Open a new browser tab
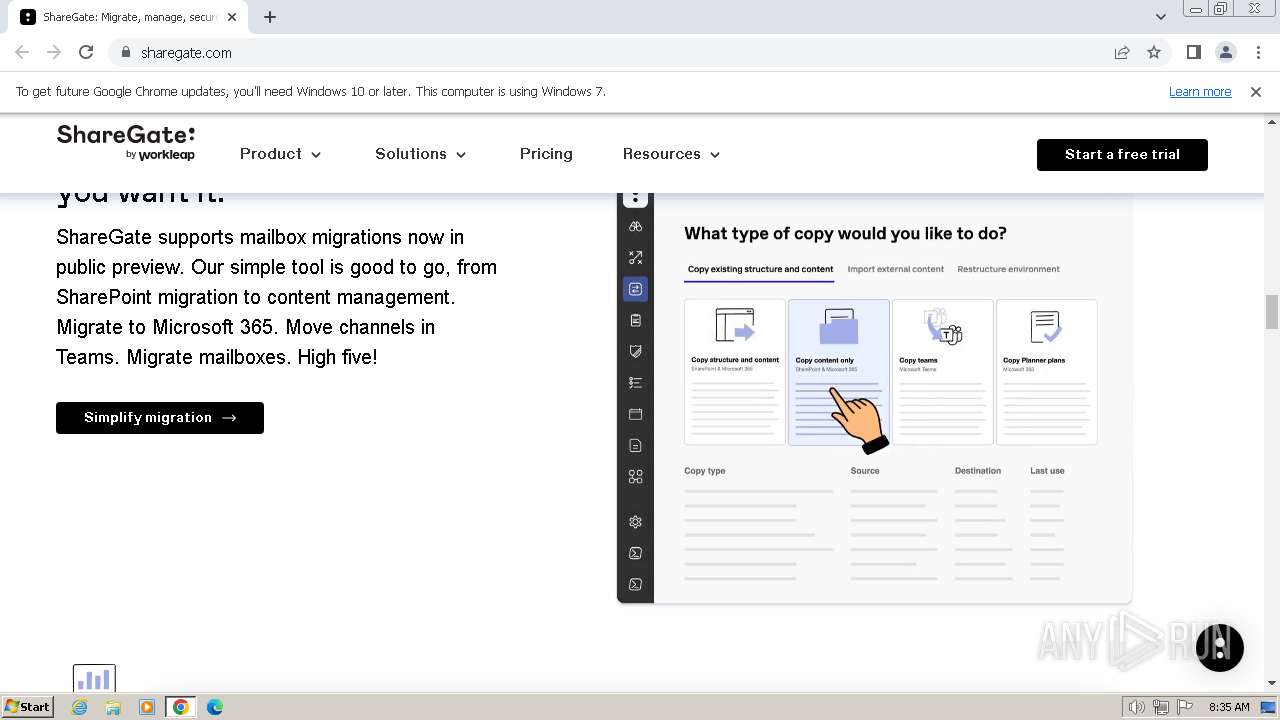Image resolution: width=1280 pixels, height=720 pixels. [x=270, y=17]
